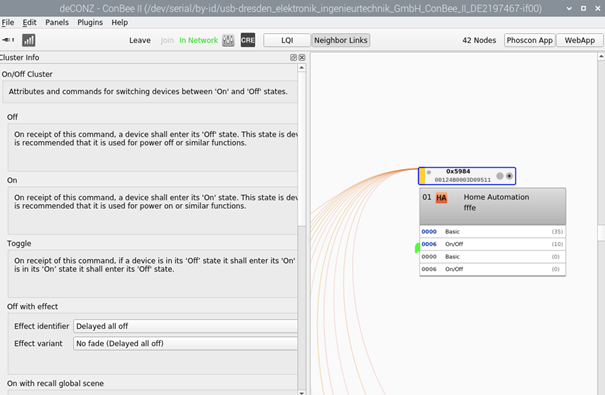Click the window title bar dropdown chevron

[569, 8]
